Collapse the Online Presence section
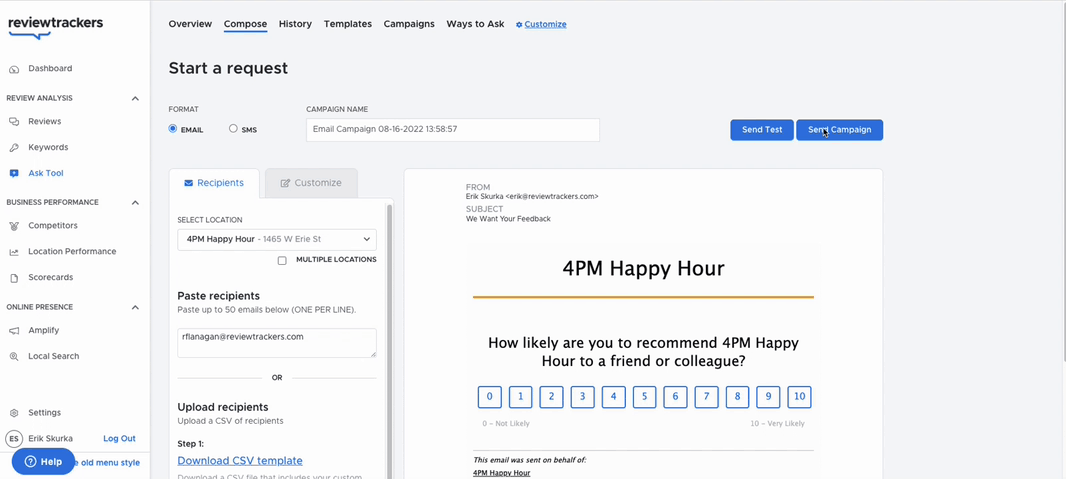Image resolution: width=1066 pixels, height=479 pixels. [x=135, y=307]
